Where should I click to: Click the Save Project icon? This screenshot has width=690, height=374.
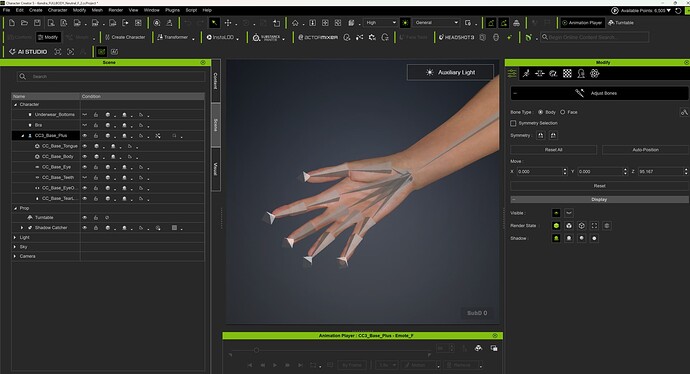37,22
